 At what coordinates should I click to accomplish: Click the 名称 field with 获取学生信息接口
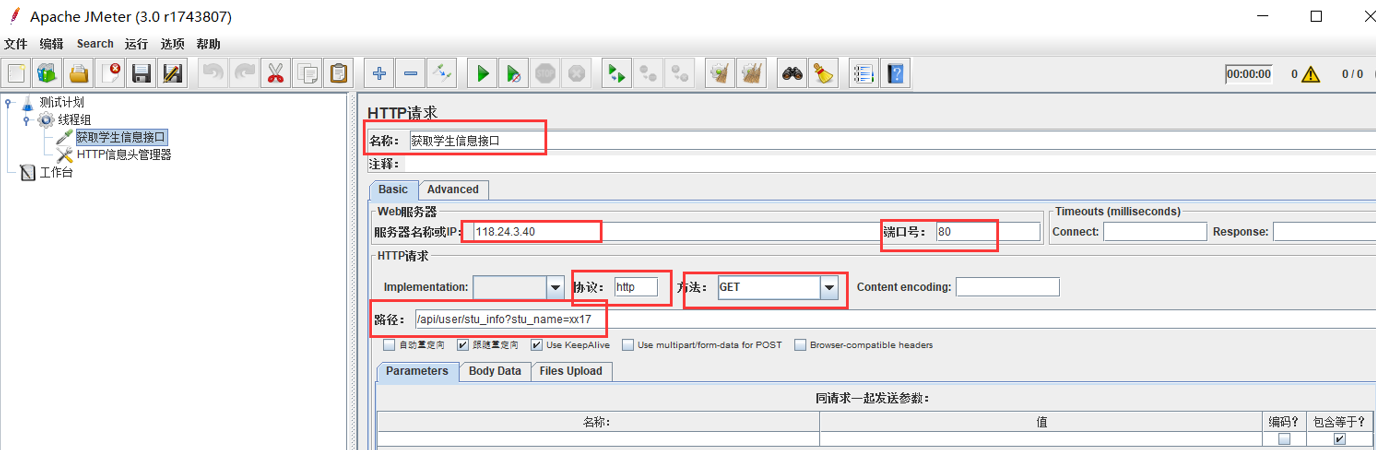point(892,141)
